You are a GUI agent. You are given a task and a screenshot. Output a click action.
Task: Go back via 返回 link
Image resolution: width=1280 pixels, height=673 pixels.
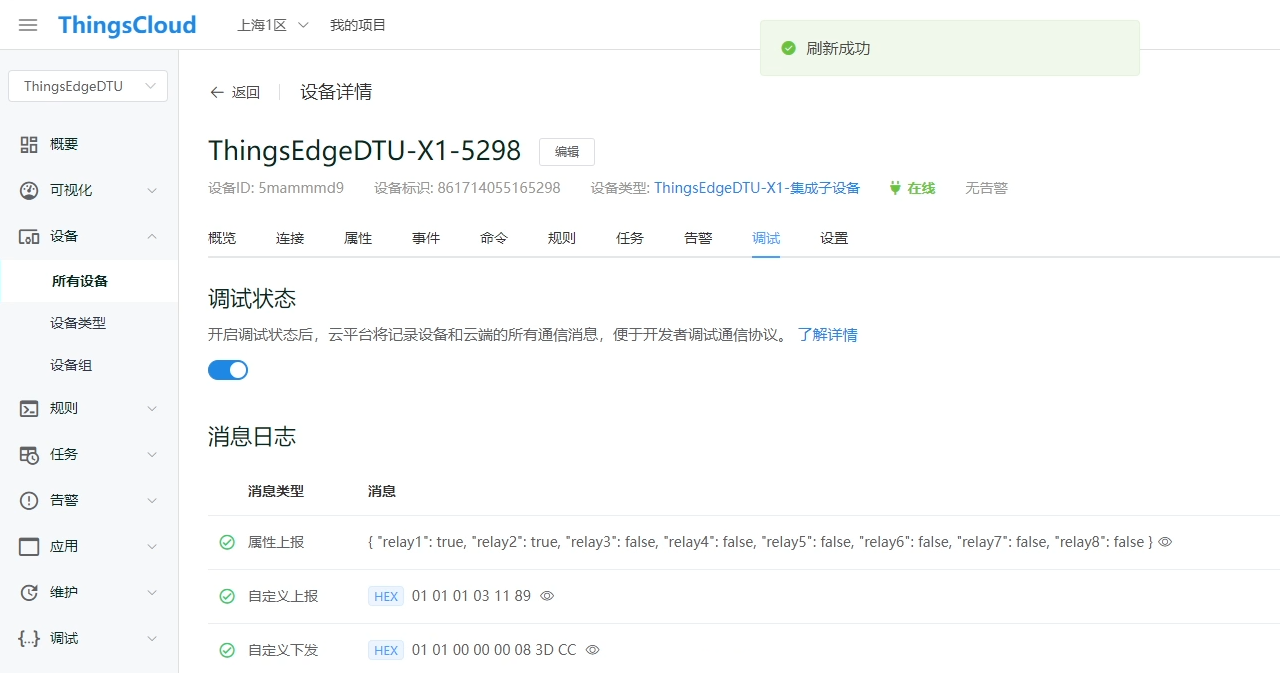pos(246,92)
